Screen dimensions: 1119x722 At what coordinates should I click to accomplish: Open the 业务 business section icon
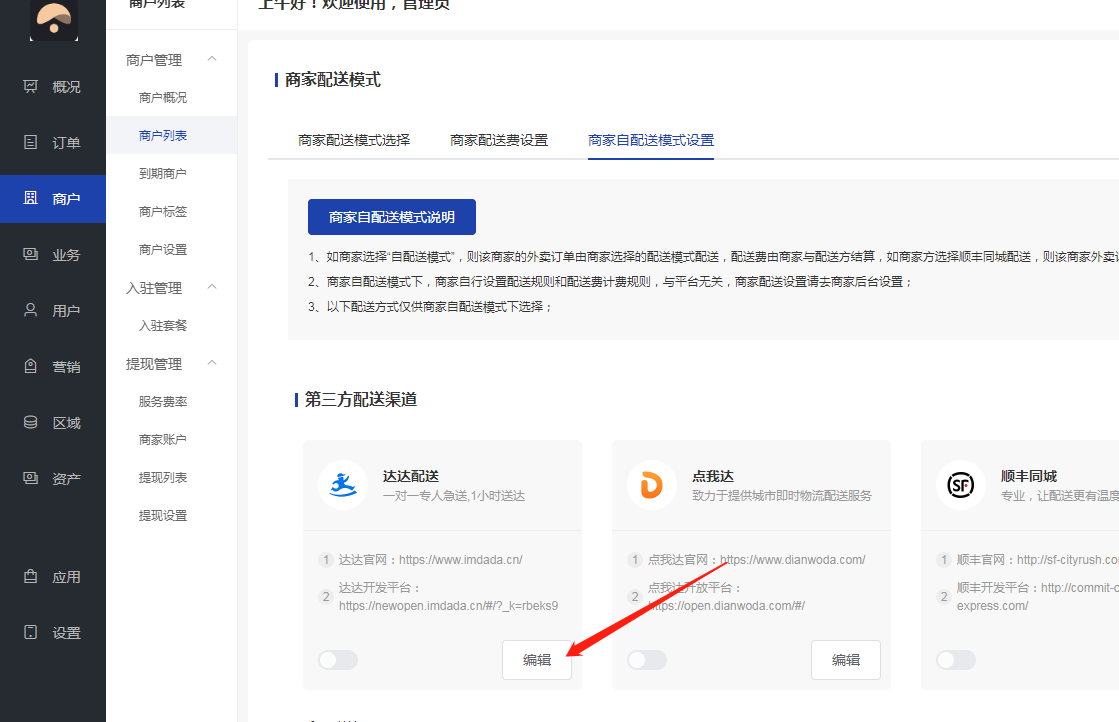[31, 254]
